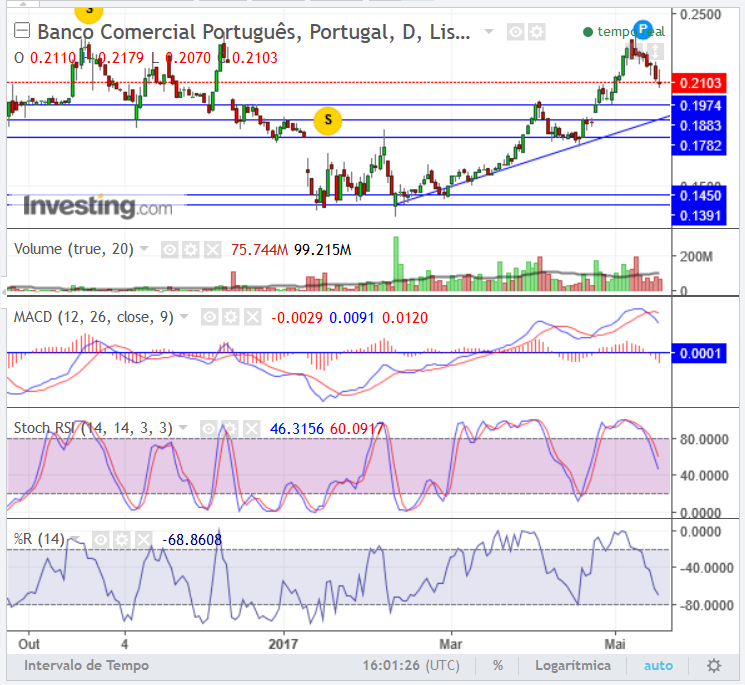Remove the %R (14) indicator
Viewport: 745px width, 685px height.
(144, 540)
